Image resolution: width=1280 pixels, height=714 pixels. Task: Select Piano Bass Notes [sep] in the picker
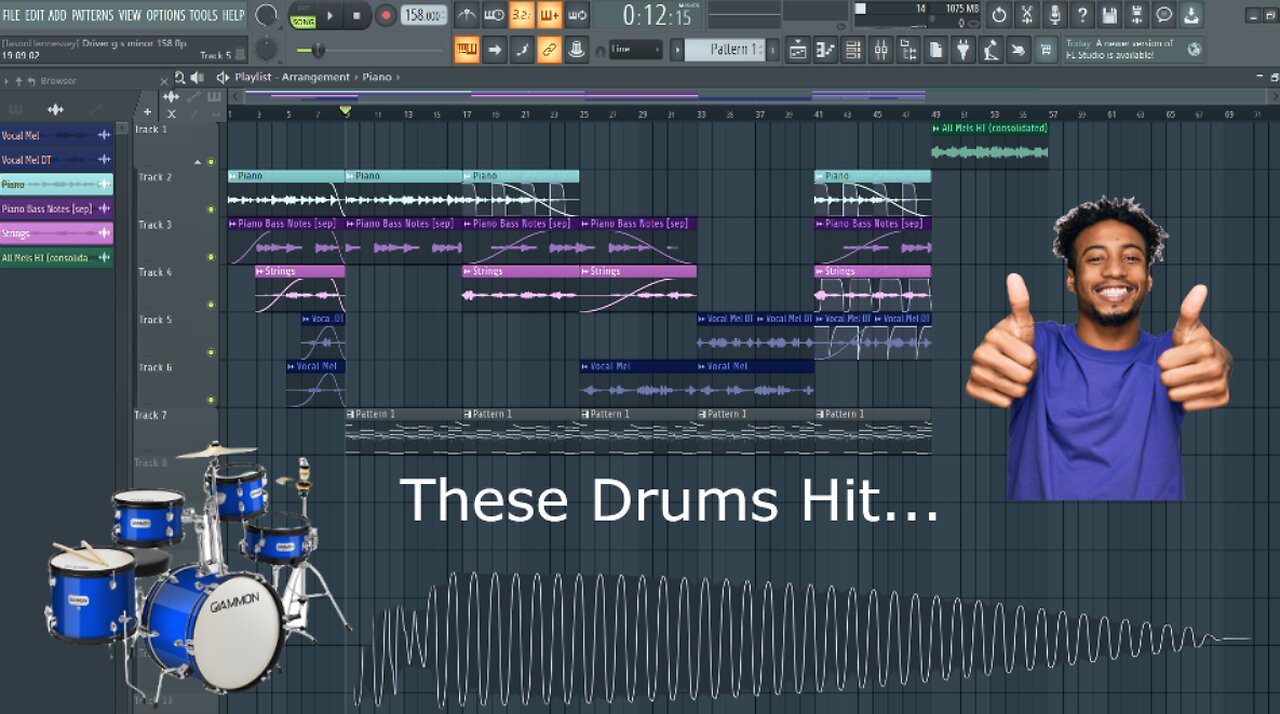tap(56, 208)
